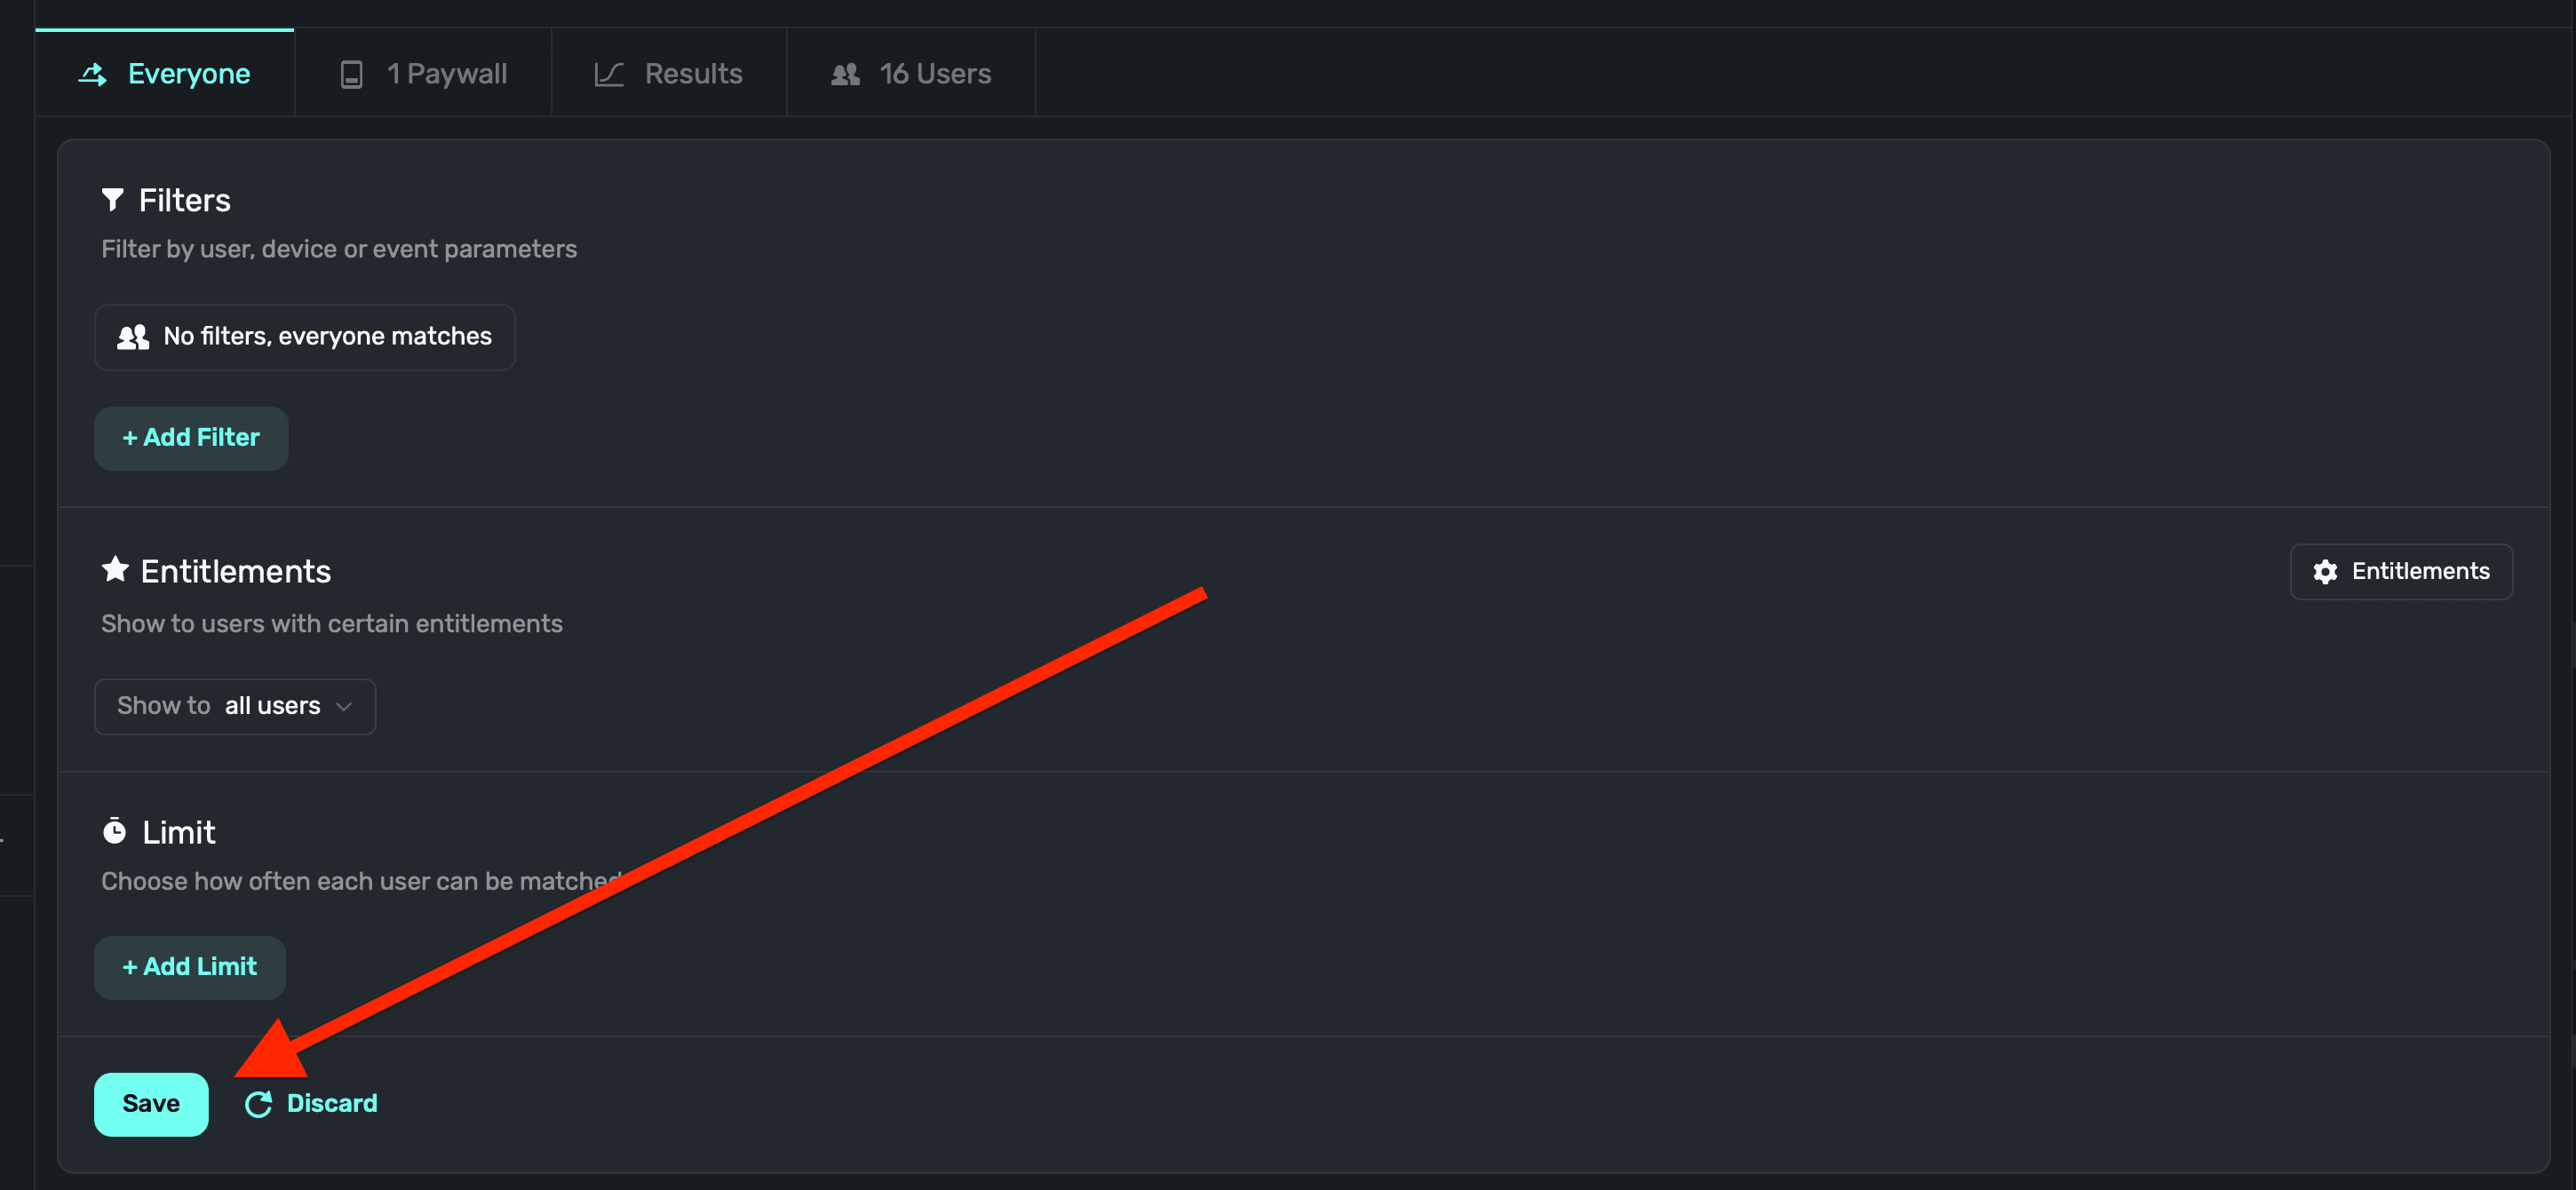Click the gear icon in the Entitlements button
2576x1190 pixels.
(x=2325, y=572)
